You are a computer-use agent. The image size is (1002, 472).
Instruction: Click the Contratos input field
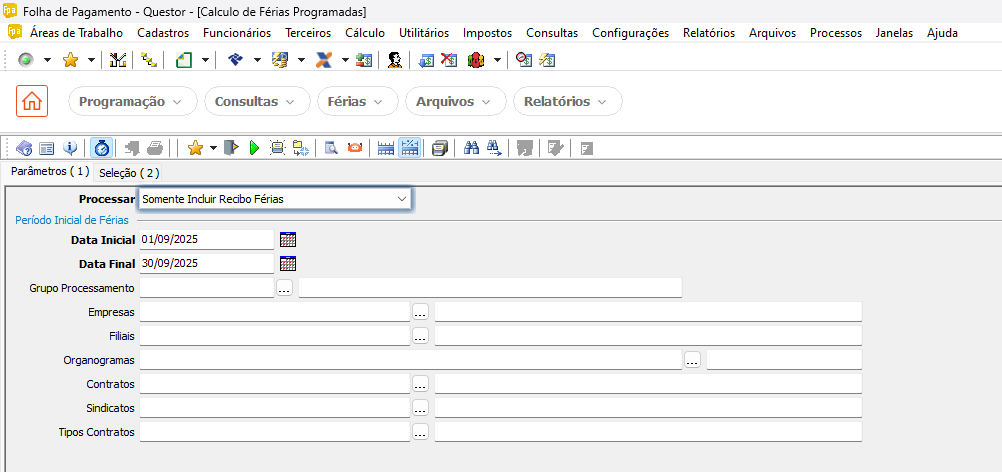(274, 384)
